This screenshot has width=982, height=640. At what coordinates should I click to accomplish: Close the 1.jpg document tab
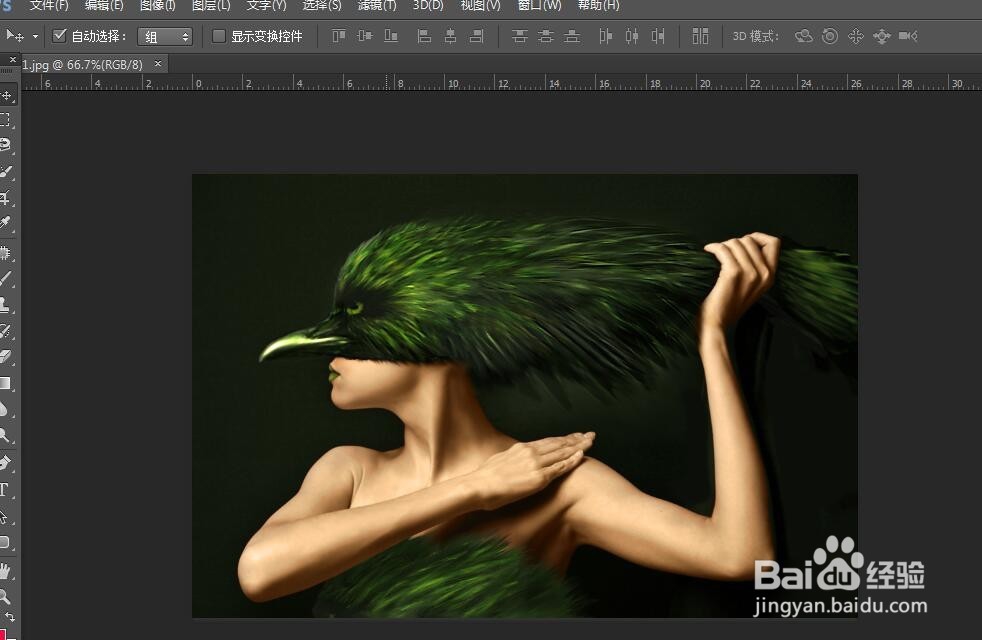158,63
